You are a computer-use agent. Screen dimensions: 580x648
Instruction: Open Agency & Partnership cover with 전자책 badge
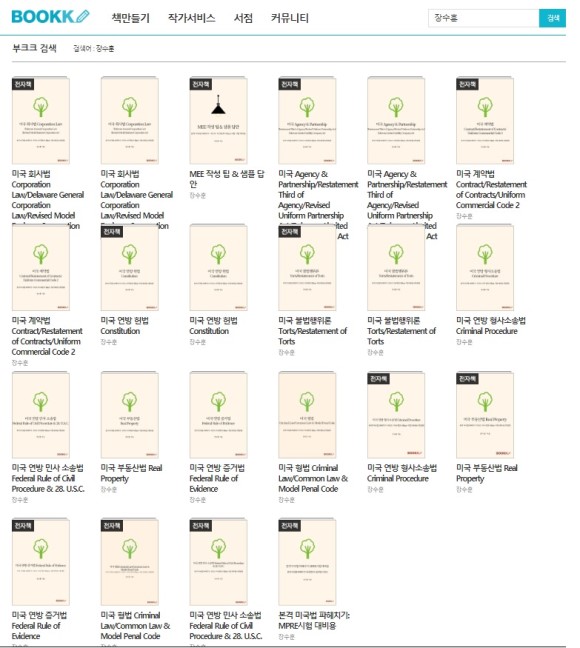(308, 120)
